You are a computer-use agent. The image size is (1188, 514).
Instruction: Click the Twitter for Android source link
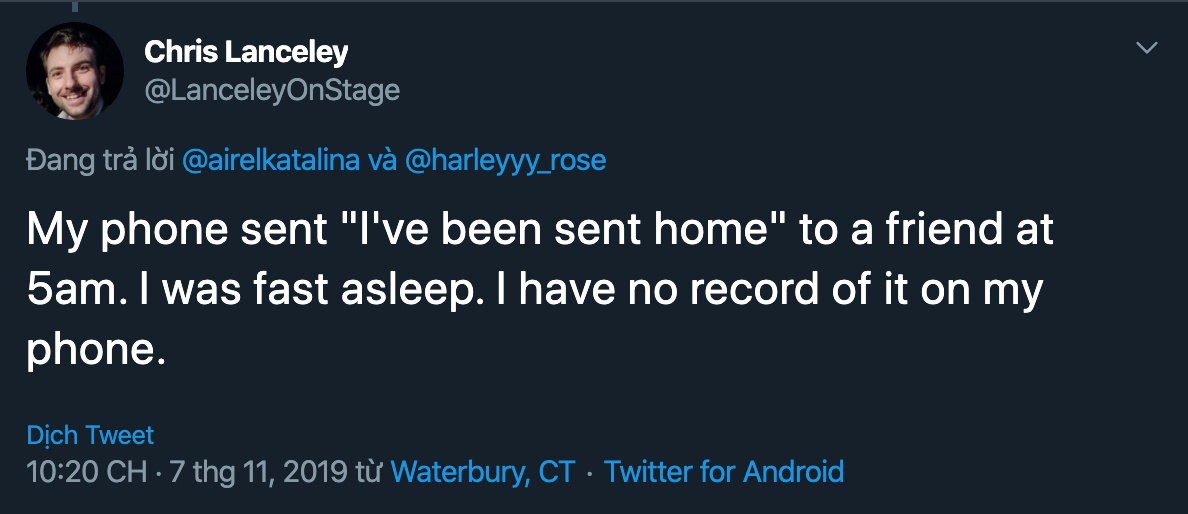[724, 471]
